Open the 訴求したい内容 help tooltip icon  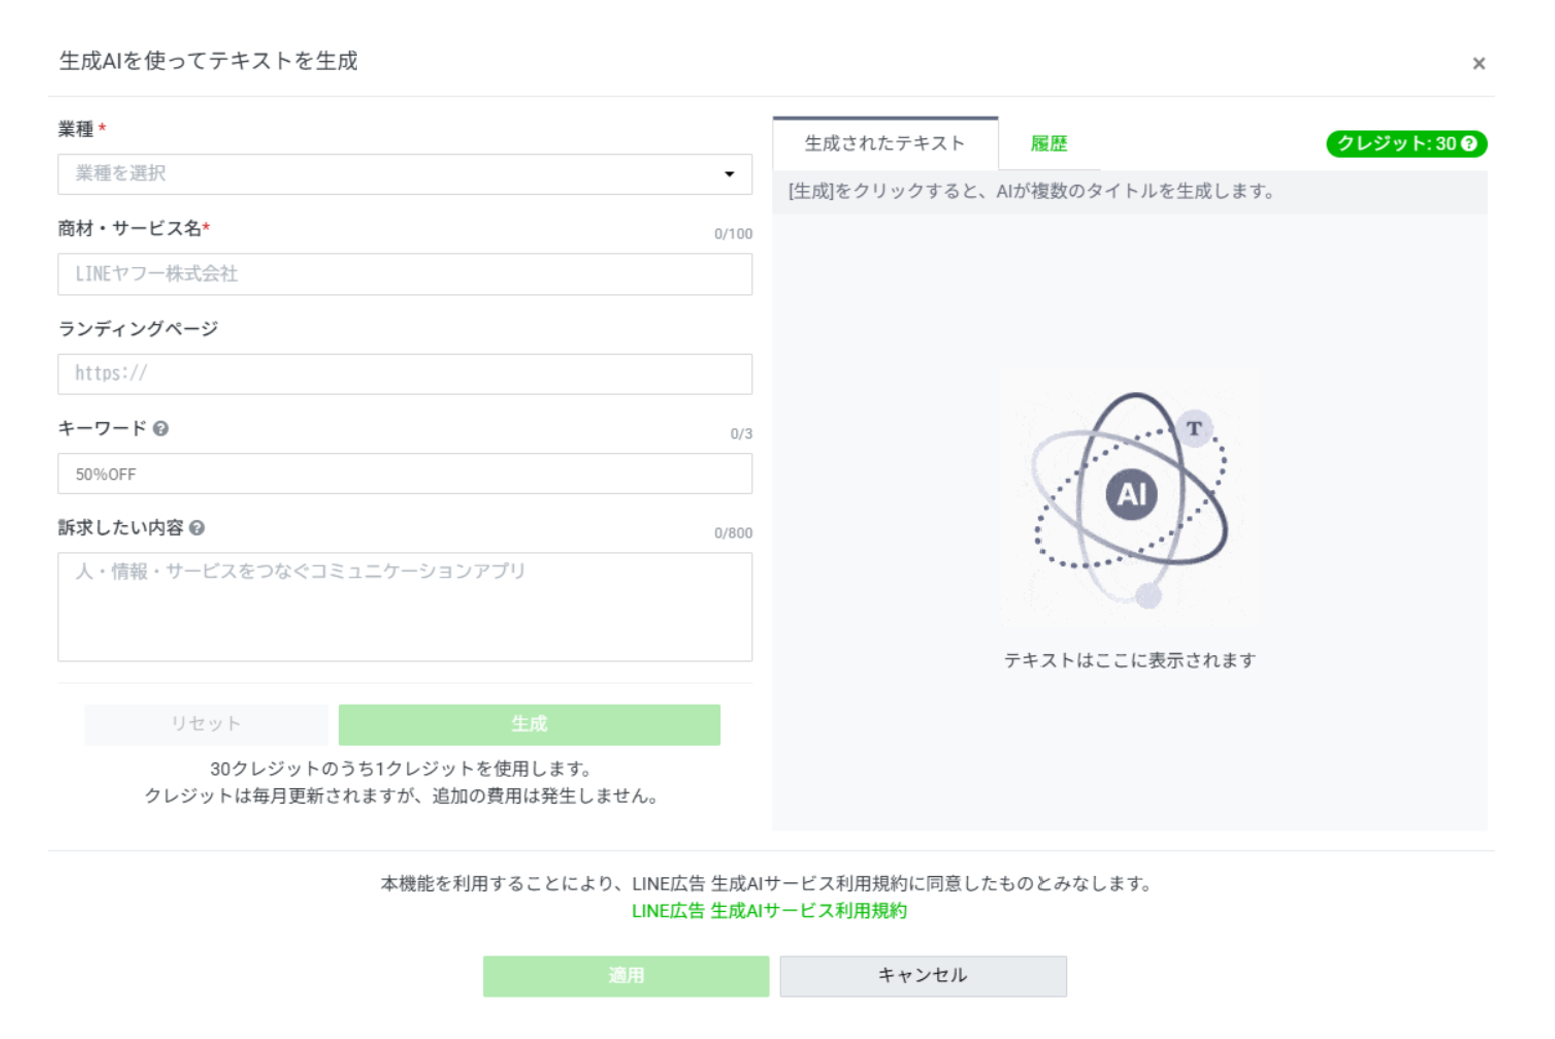(197, 528)
